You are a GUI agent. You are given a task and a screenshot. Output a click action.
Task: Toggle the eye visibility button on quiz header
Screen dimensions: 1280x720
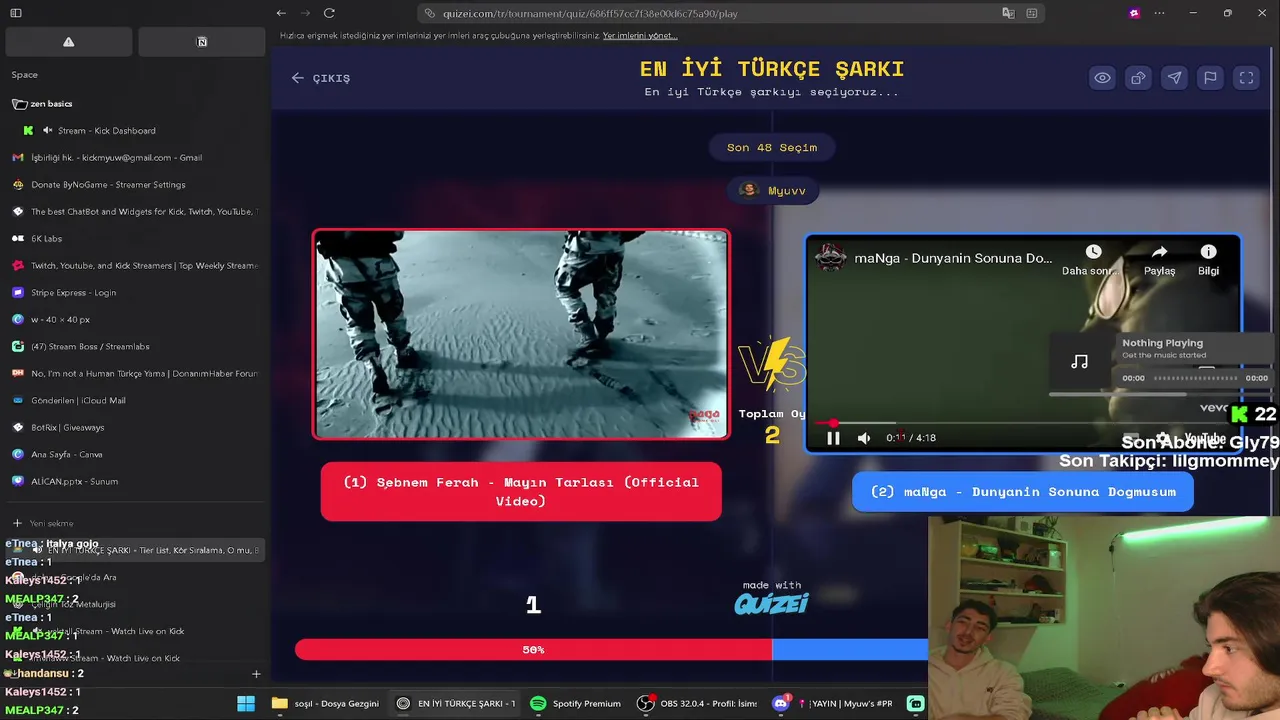[1102, 78]
